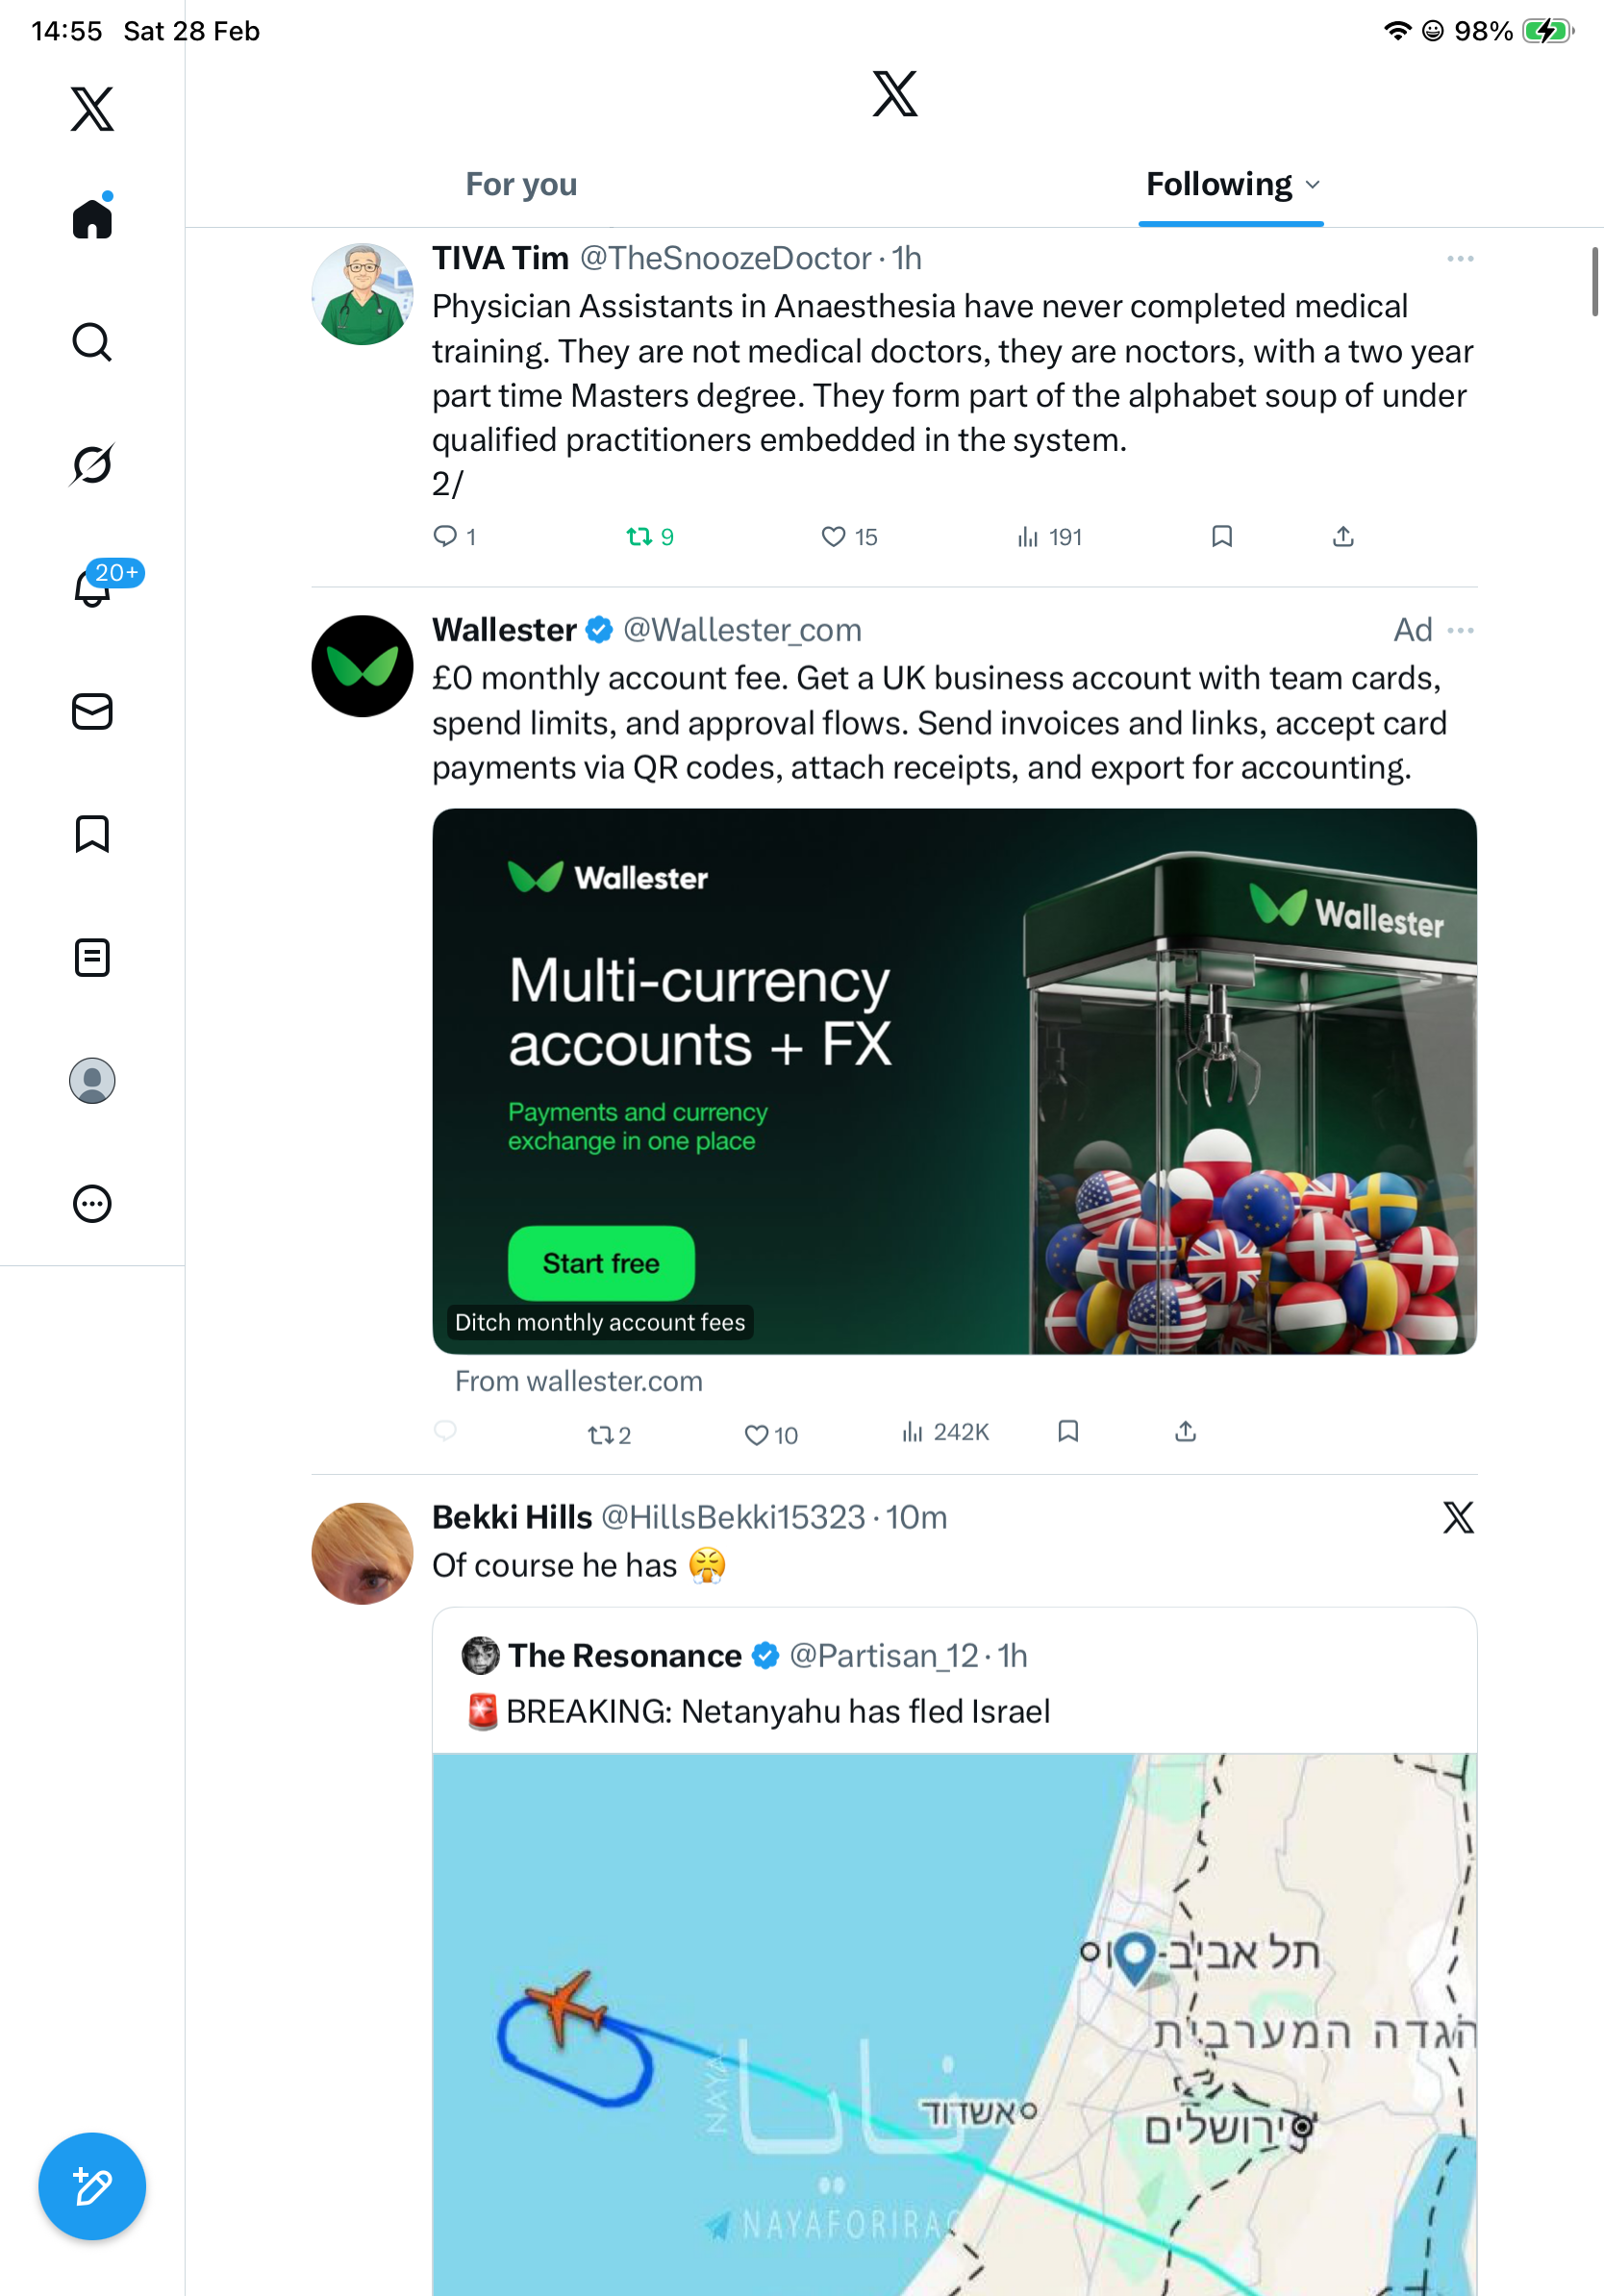The image size is (1604, 2296).
Task: Toggle bookmark on the Wallester ad
Action: 1068,1431
